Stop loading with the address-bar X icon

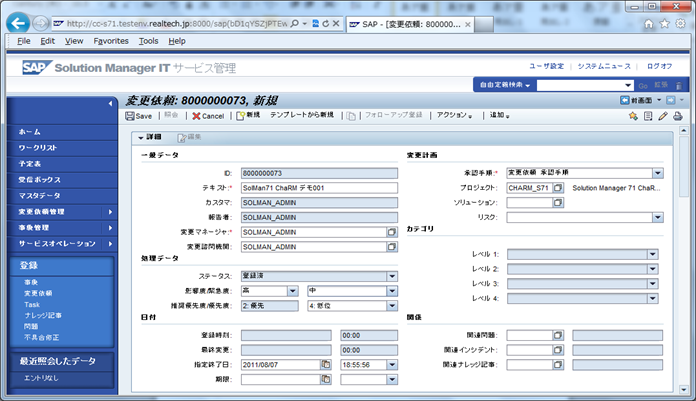(x=336, y=24)
